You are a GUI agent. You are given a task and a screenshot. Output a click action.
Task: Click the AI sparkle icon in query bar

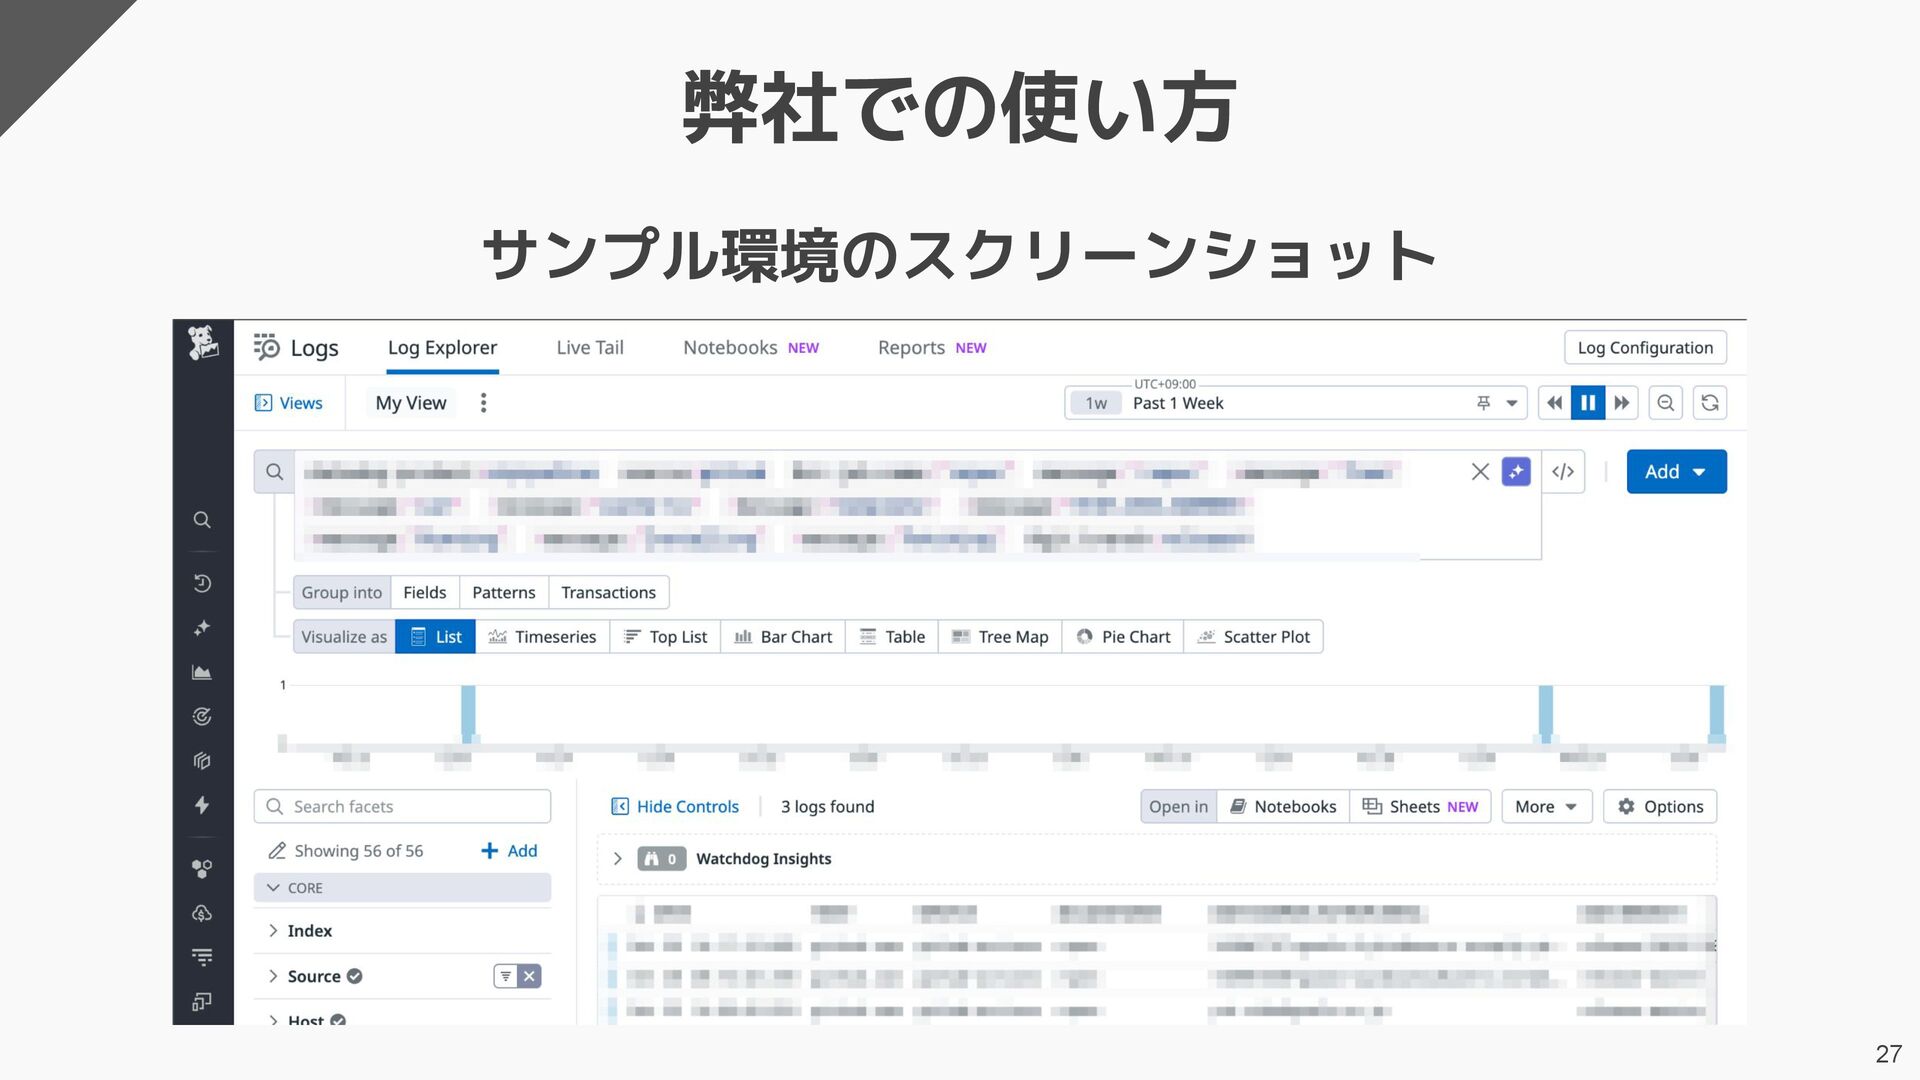coord(1516,472)
